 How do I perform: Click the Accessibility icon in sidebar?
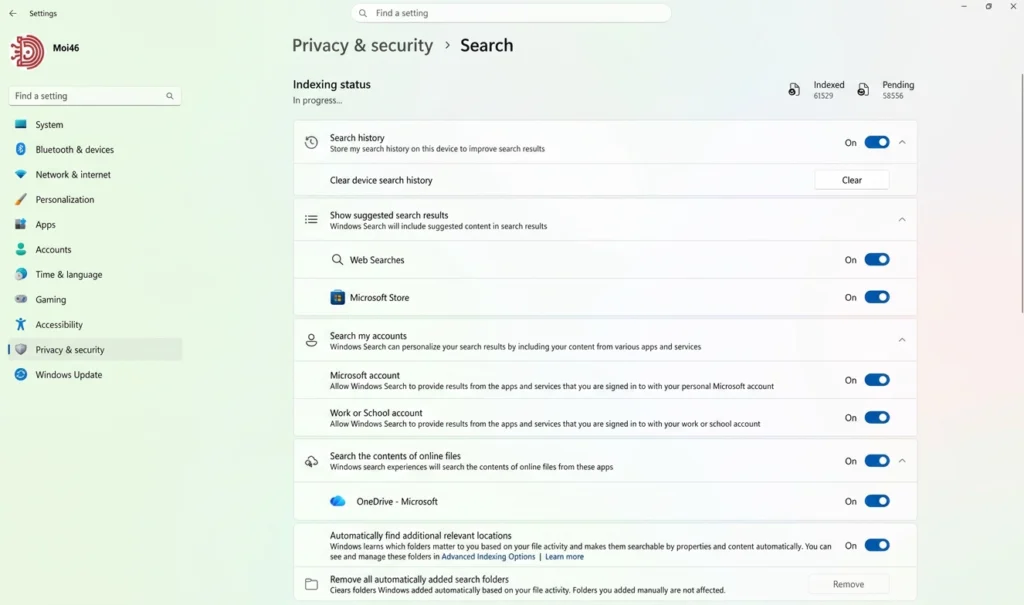(21, 324)
